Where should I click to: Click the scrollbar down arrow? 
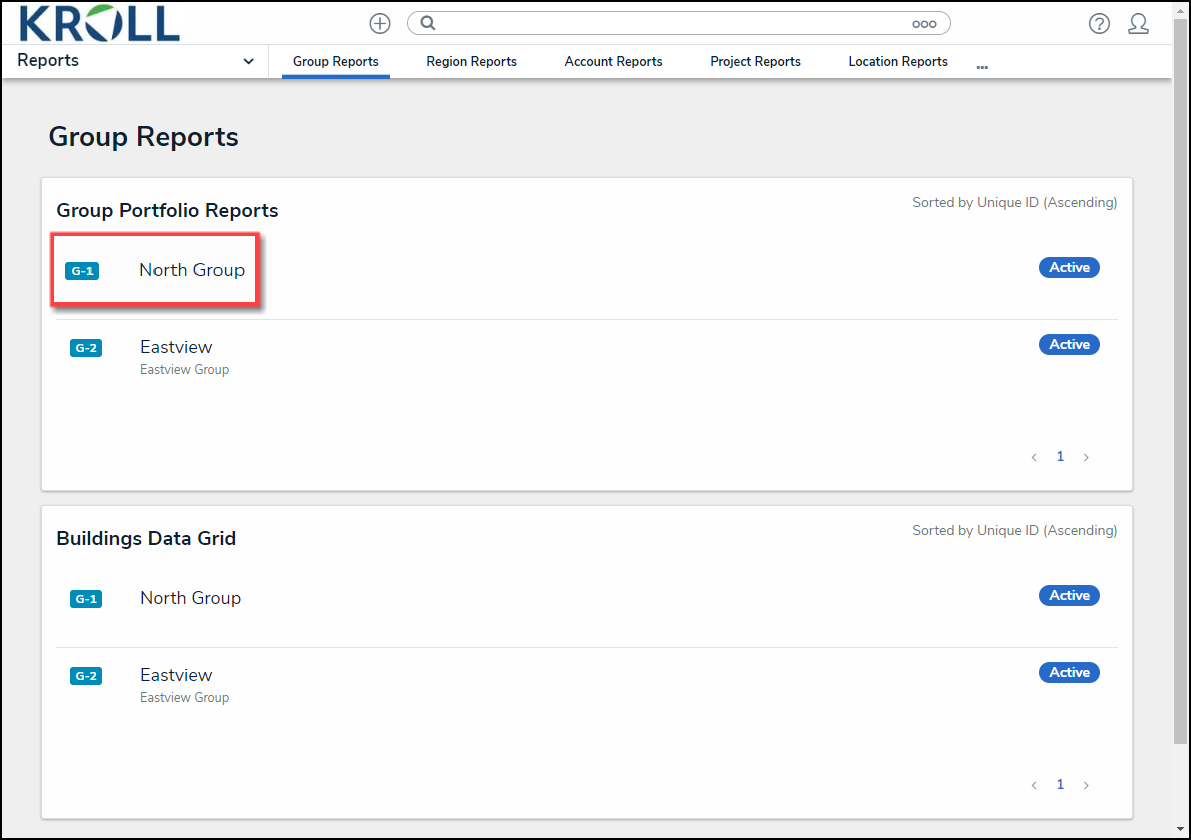click(1180, 829)
